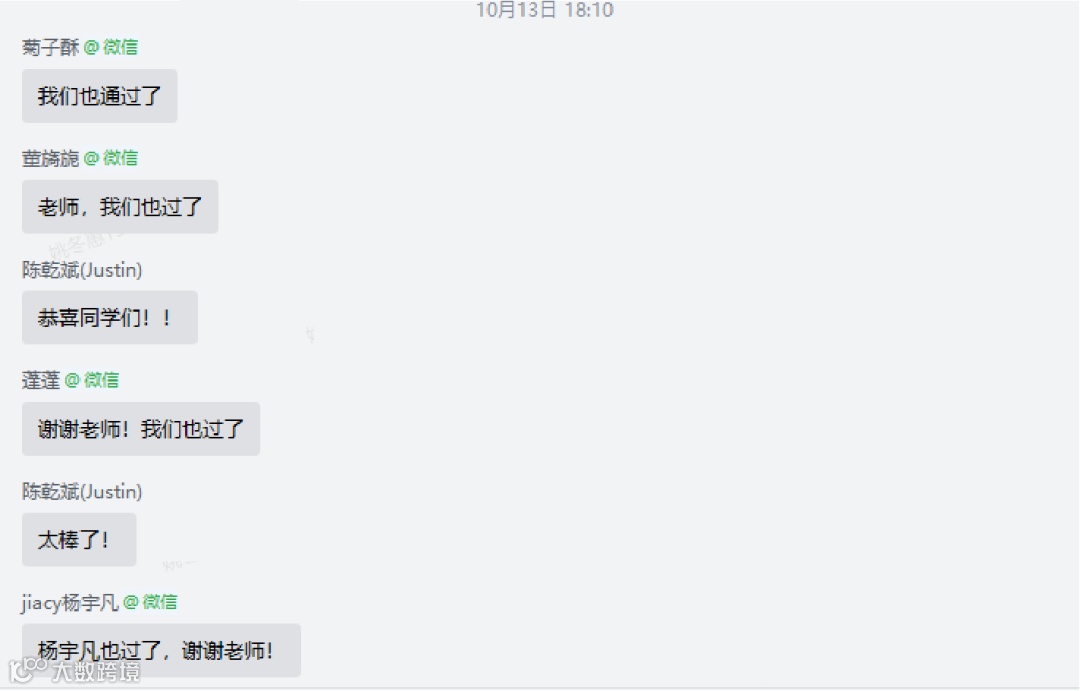This screenshot has height=691, width=1080.
Task: Select the message bubble 恭喜同学们！！
Action: point(110,318)
